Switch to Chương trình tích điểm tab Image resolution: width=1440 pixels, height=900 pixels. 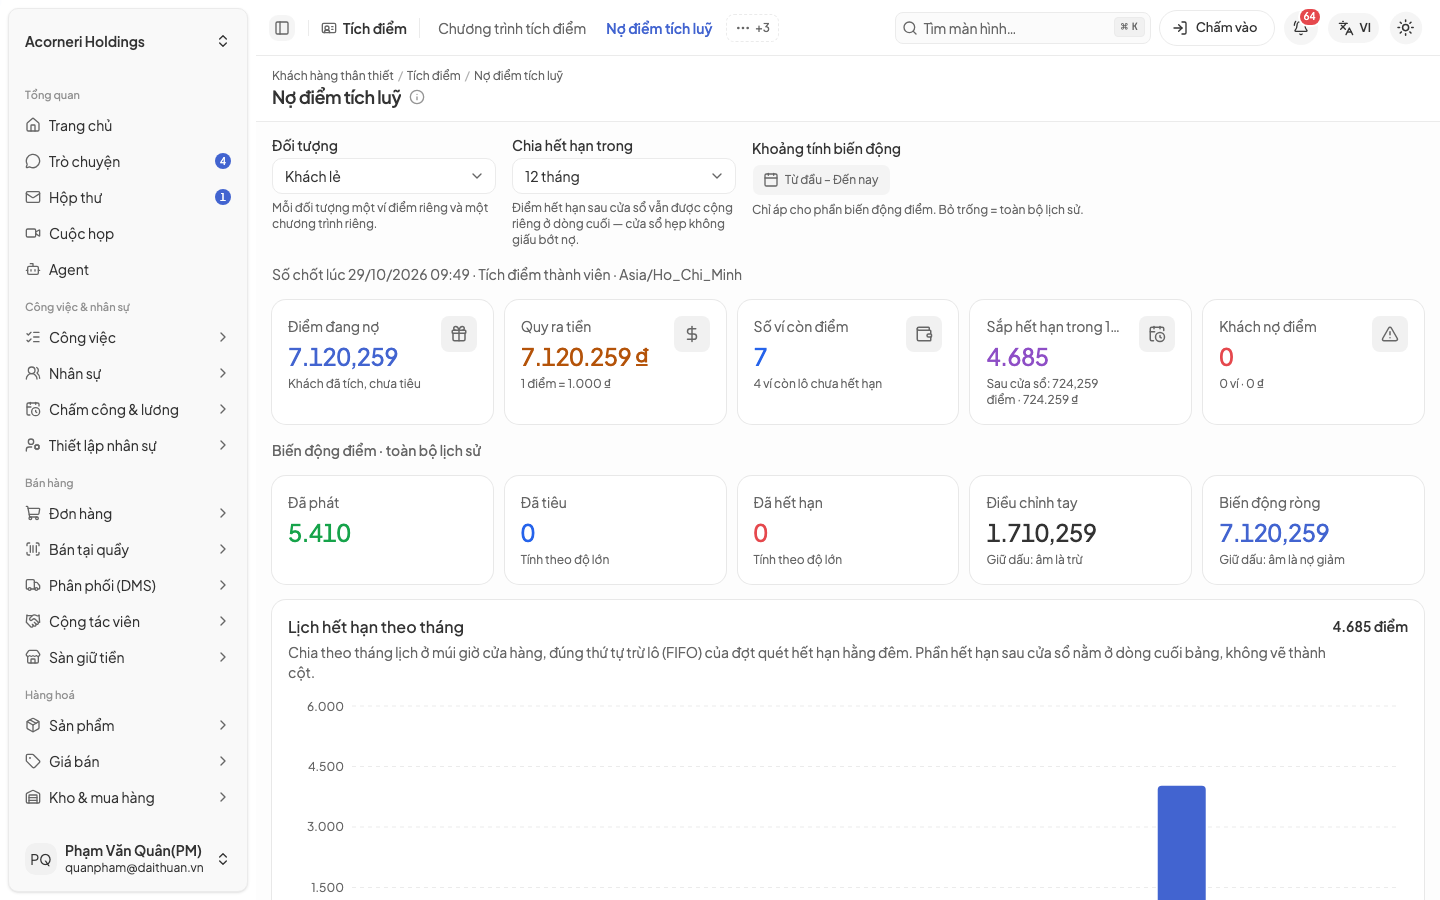pos(512,28)
